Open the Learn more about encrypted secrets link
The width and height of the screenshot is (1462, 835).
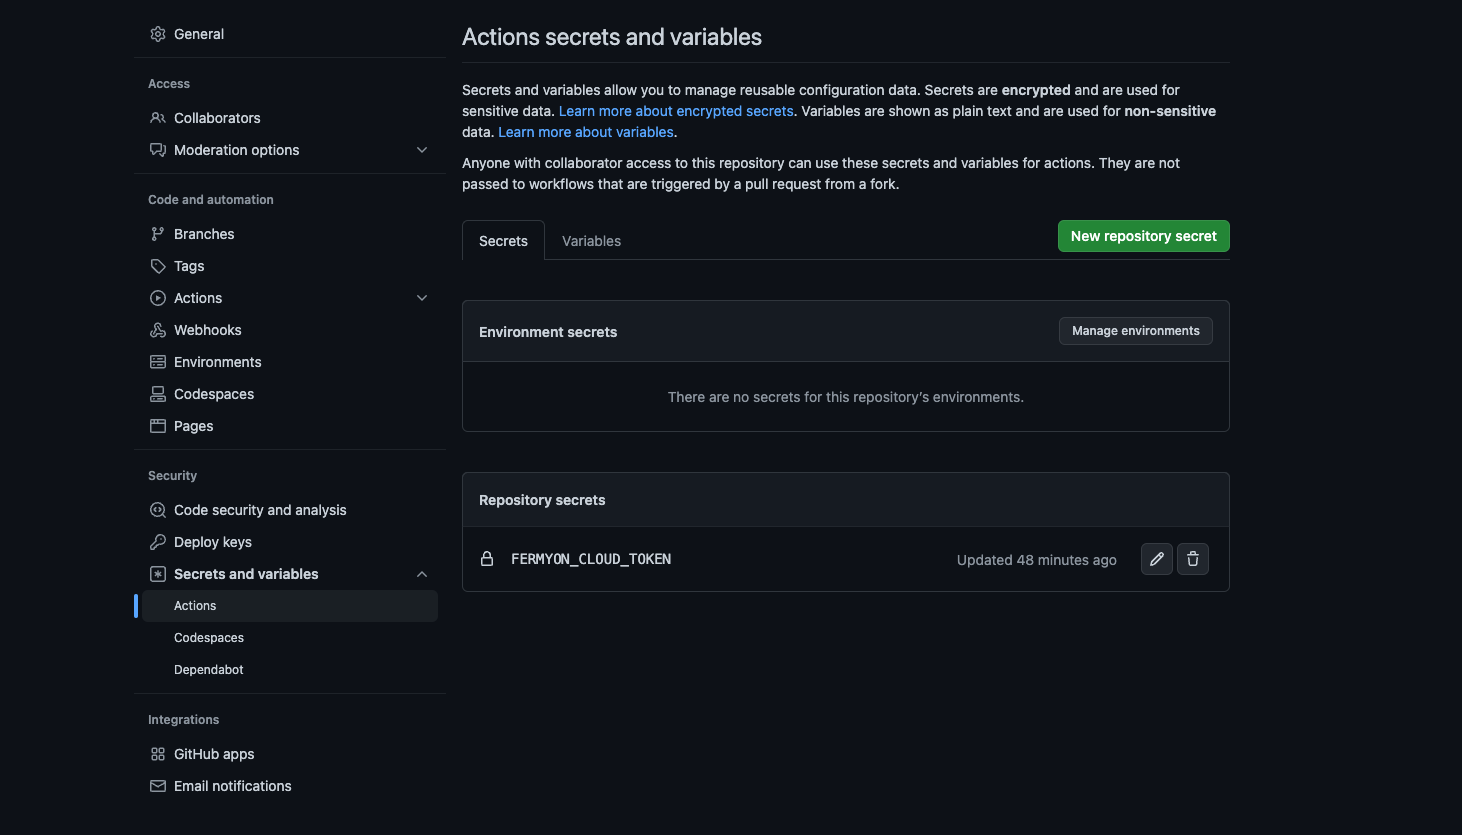click(x=676, y=110)
